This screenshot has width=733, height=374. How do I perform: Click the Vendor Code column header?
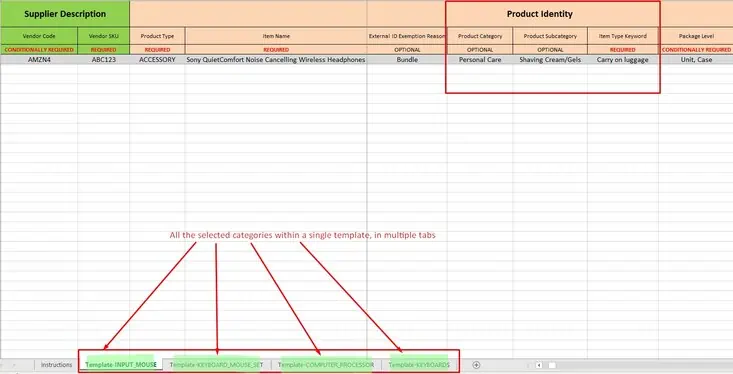pos(39,36)
